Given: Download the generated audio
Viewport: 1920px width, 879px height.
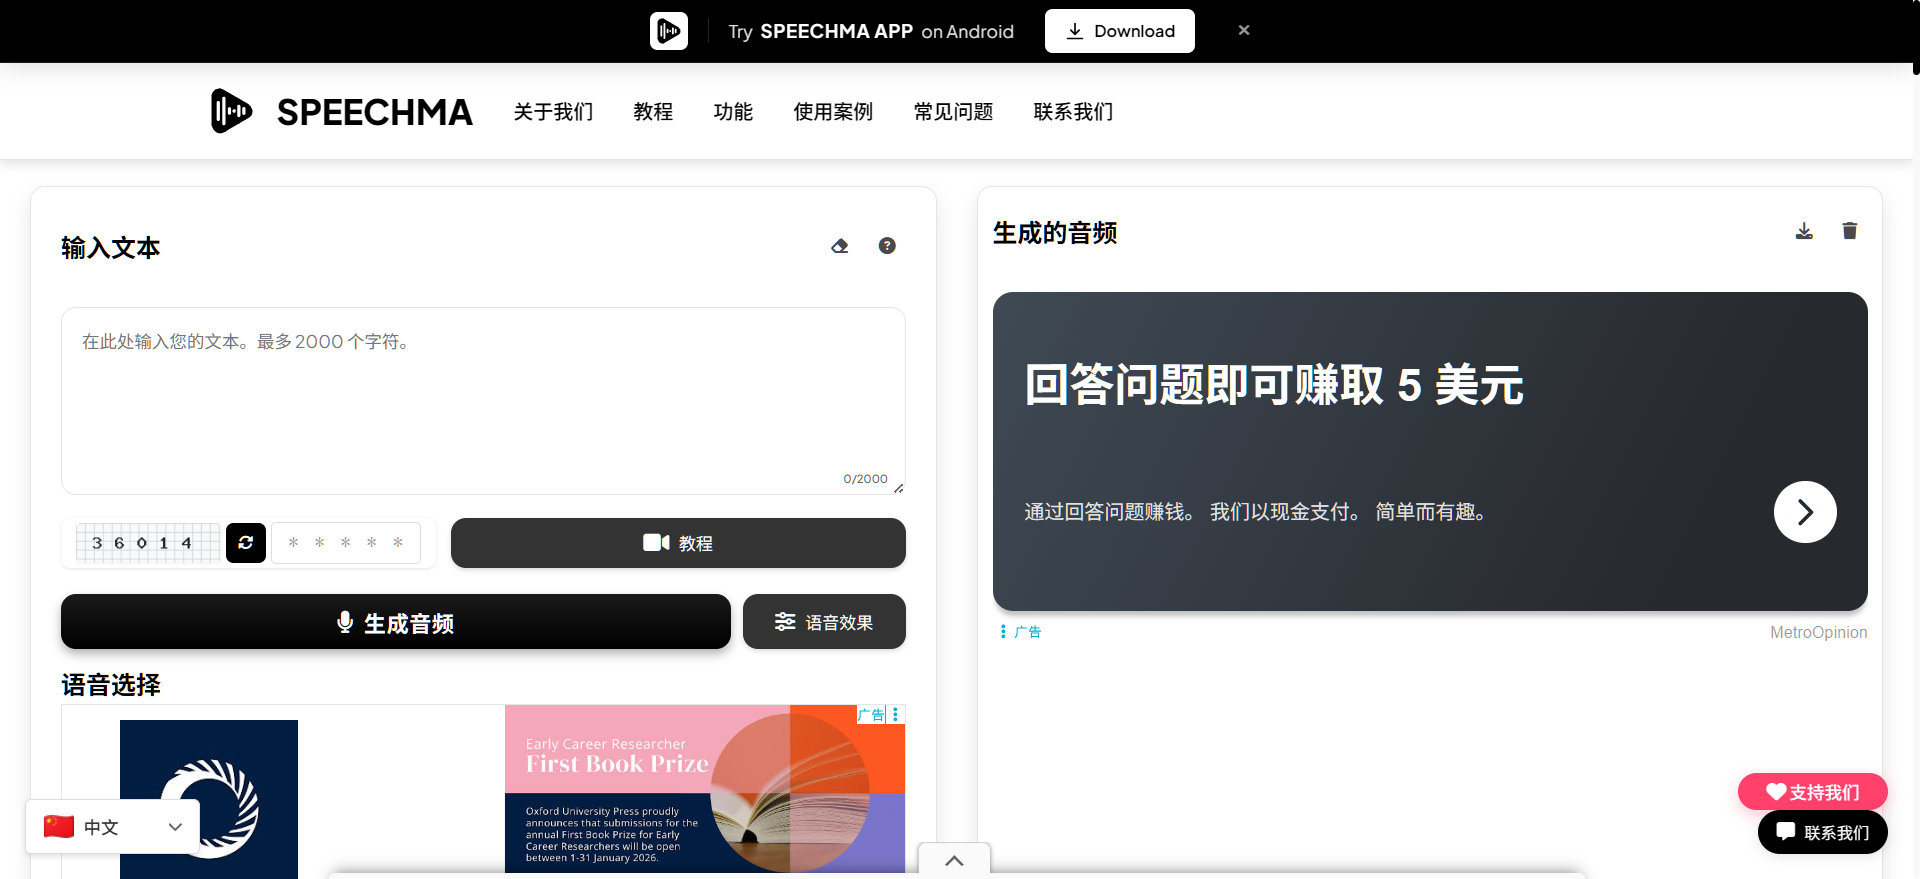Looking at the screenshot, I should [1804, 232].
